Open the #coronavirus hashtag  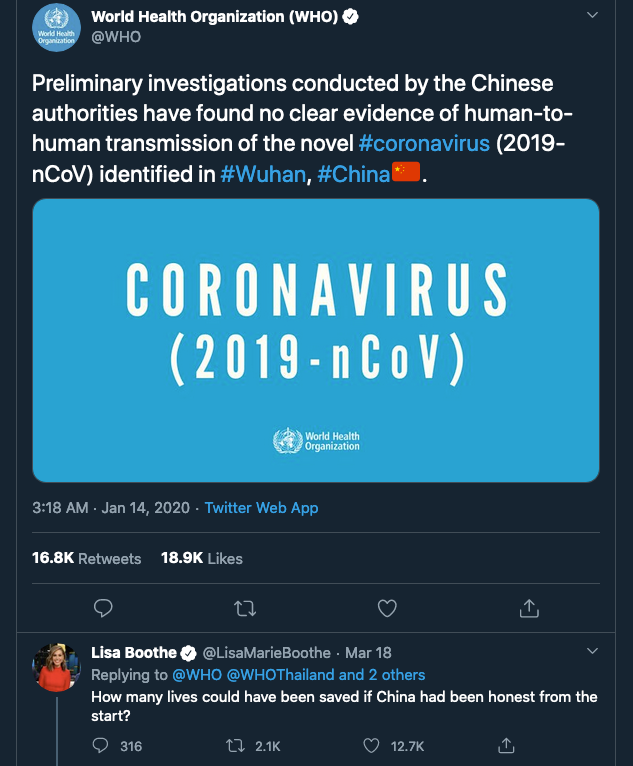(x=424, y=143)
